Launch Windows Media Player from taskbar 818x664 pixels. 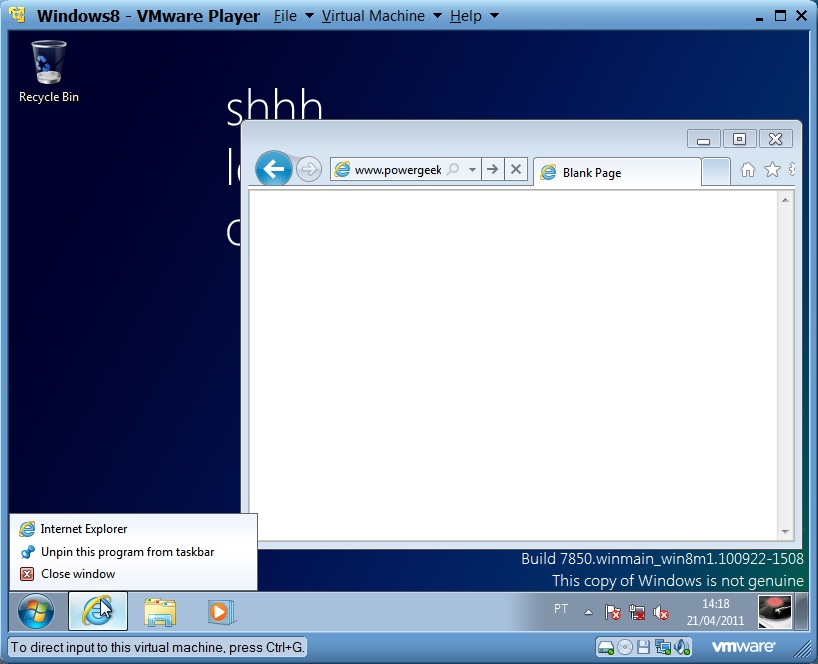coord(221,611)
